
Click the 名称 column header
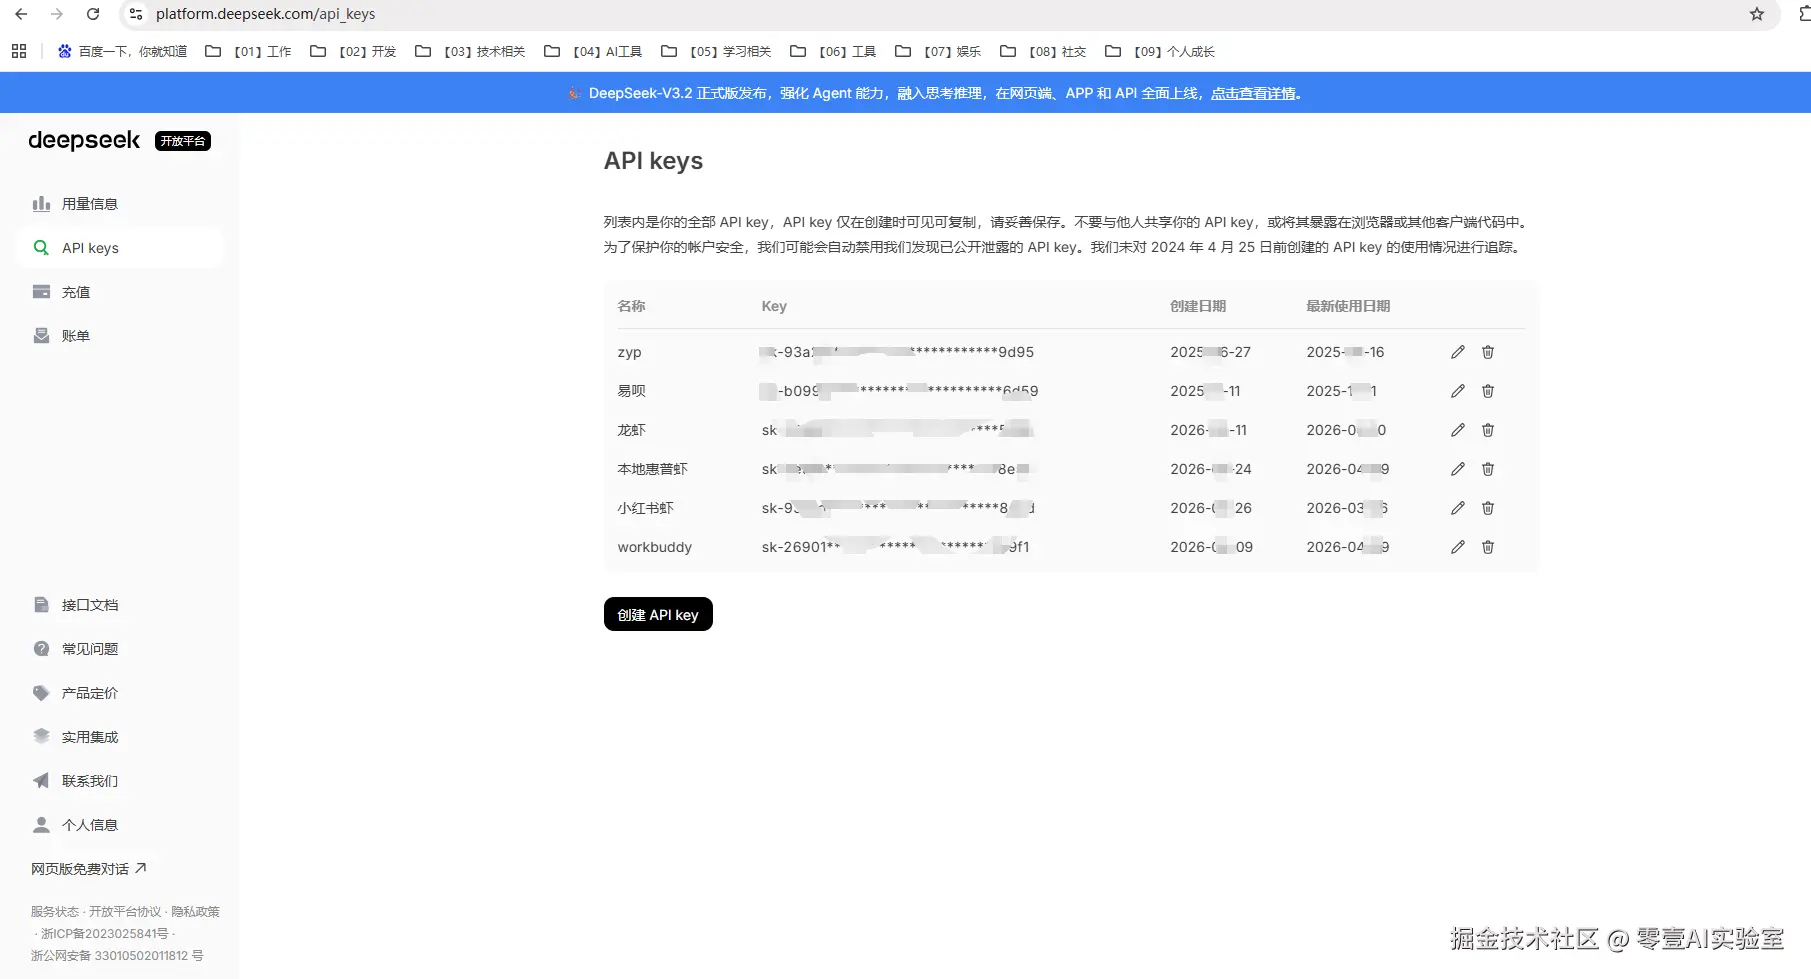point(631,306)
